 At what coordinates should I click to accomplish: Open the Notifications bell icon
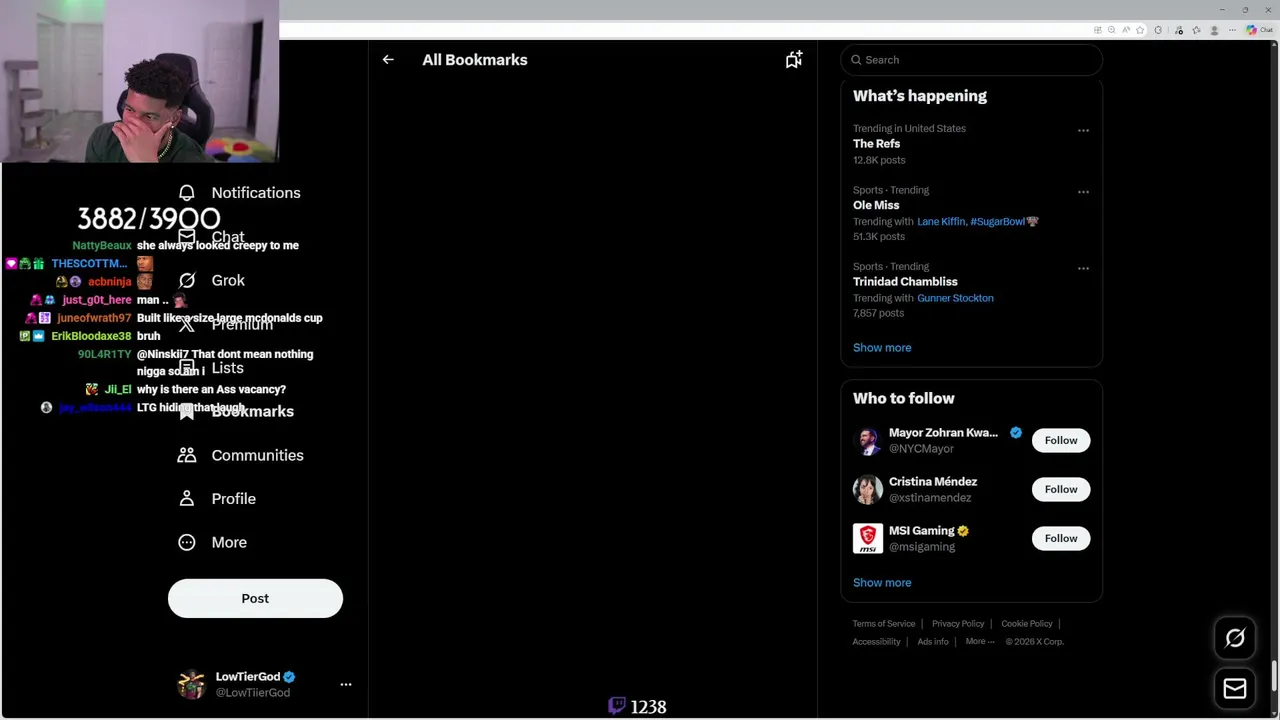187,192
